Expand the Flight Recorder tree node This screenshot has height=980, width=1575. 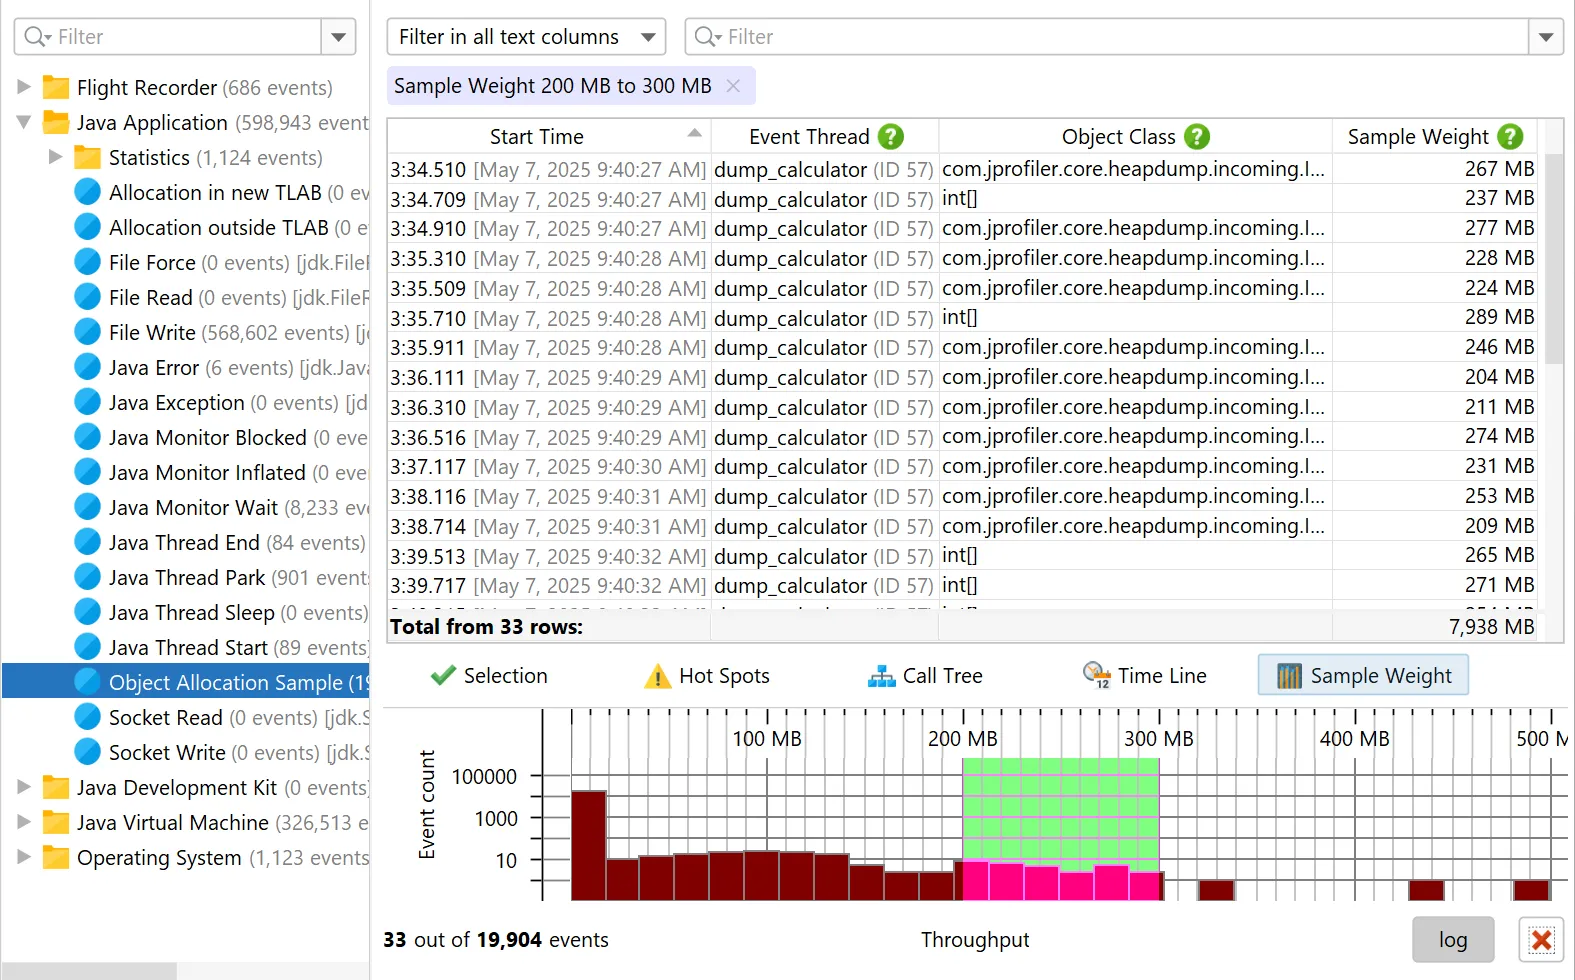(x=24, y=87)
